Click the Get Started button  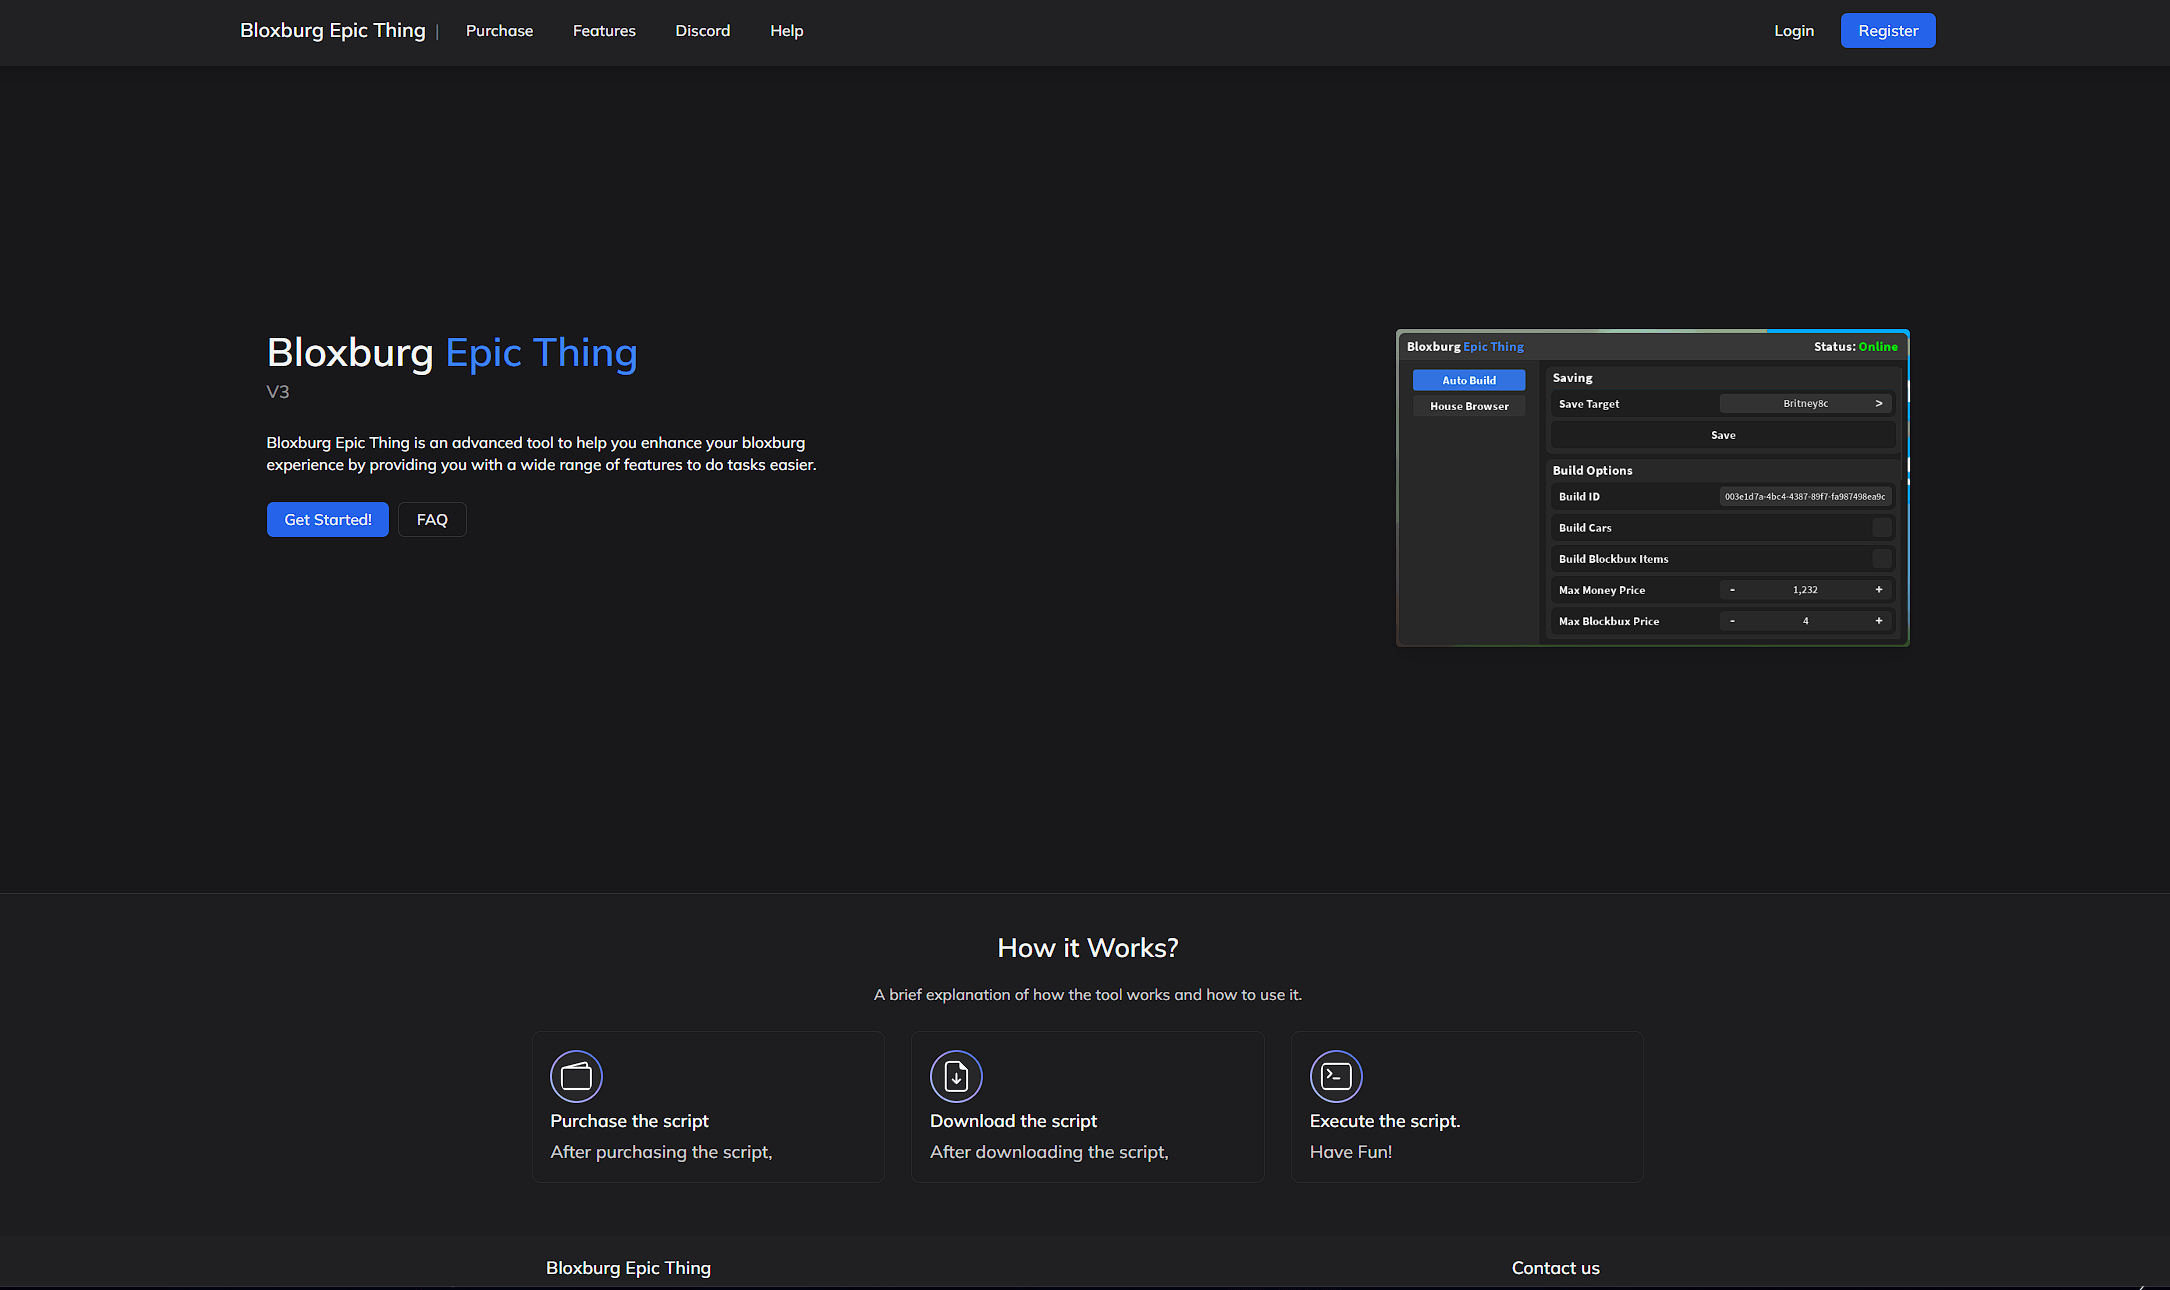(327, 519)
